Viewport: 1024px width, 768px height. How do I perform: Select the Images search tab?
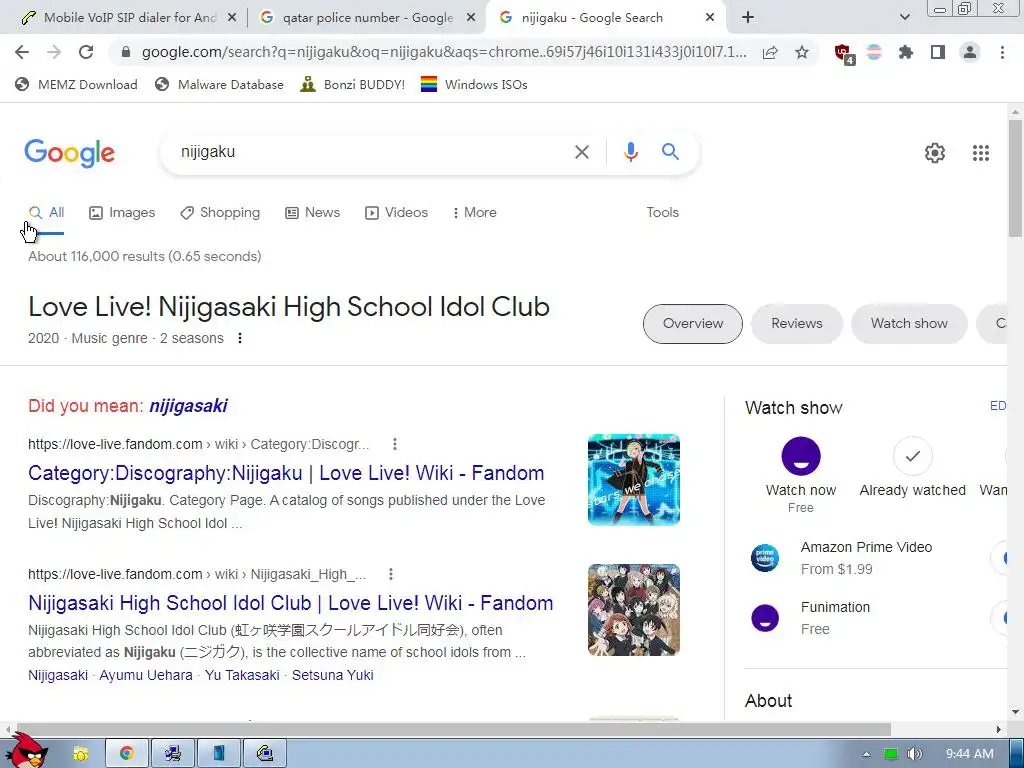click(x=122, y=213)
